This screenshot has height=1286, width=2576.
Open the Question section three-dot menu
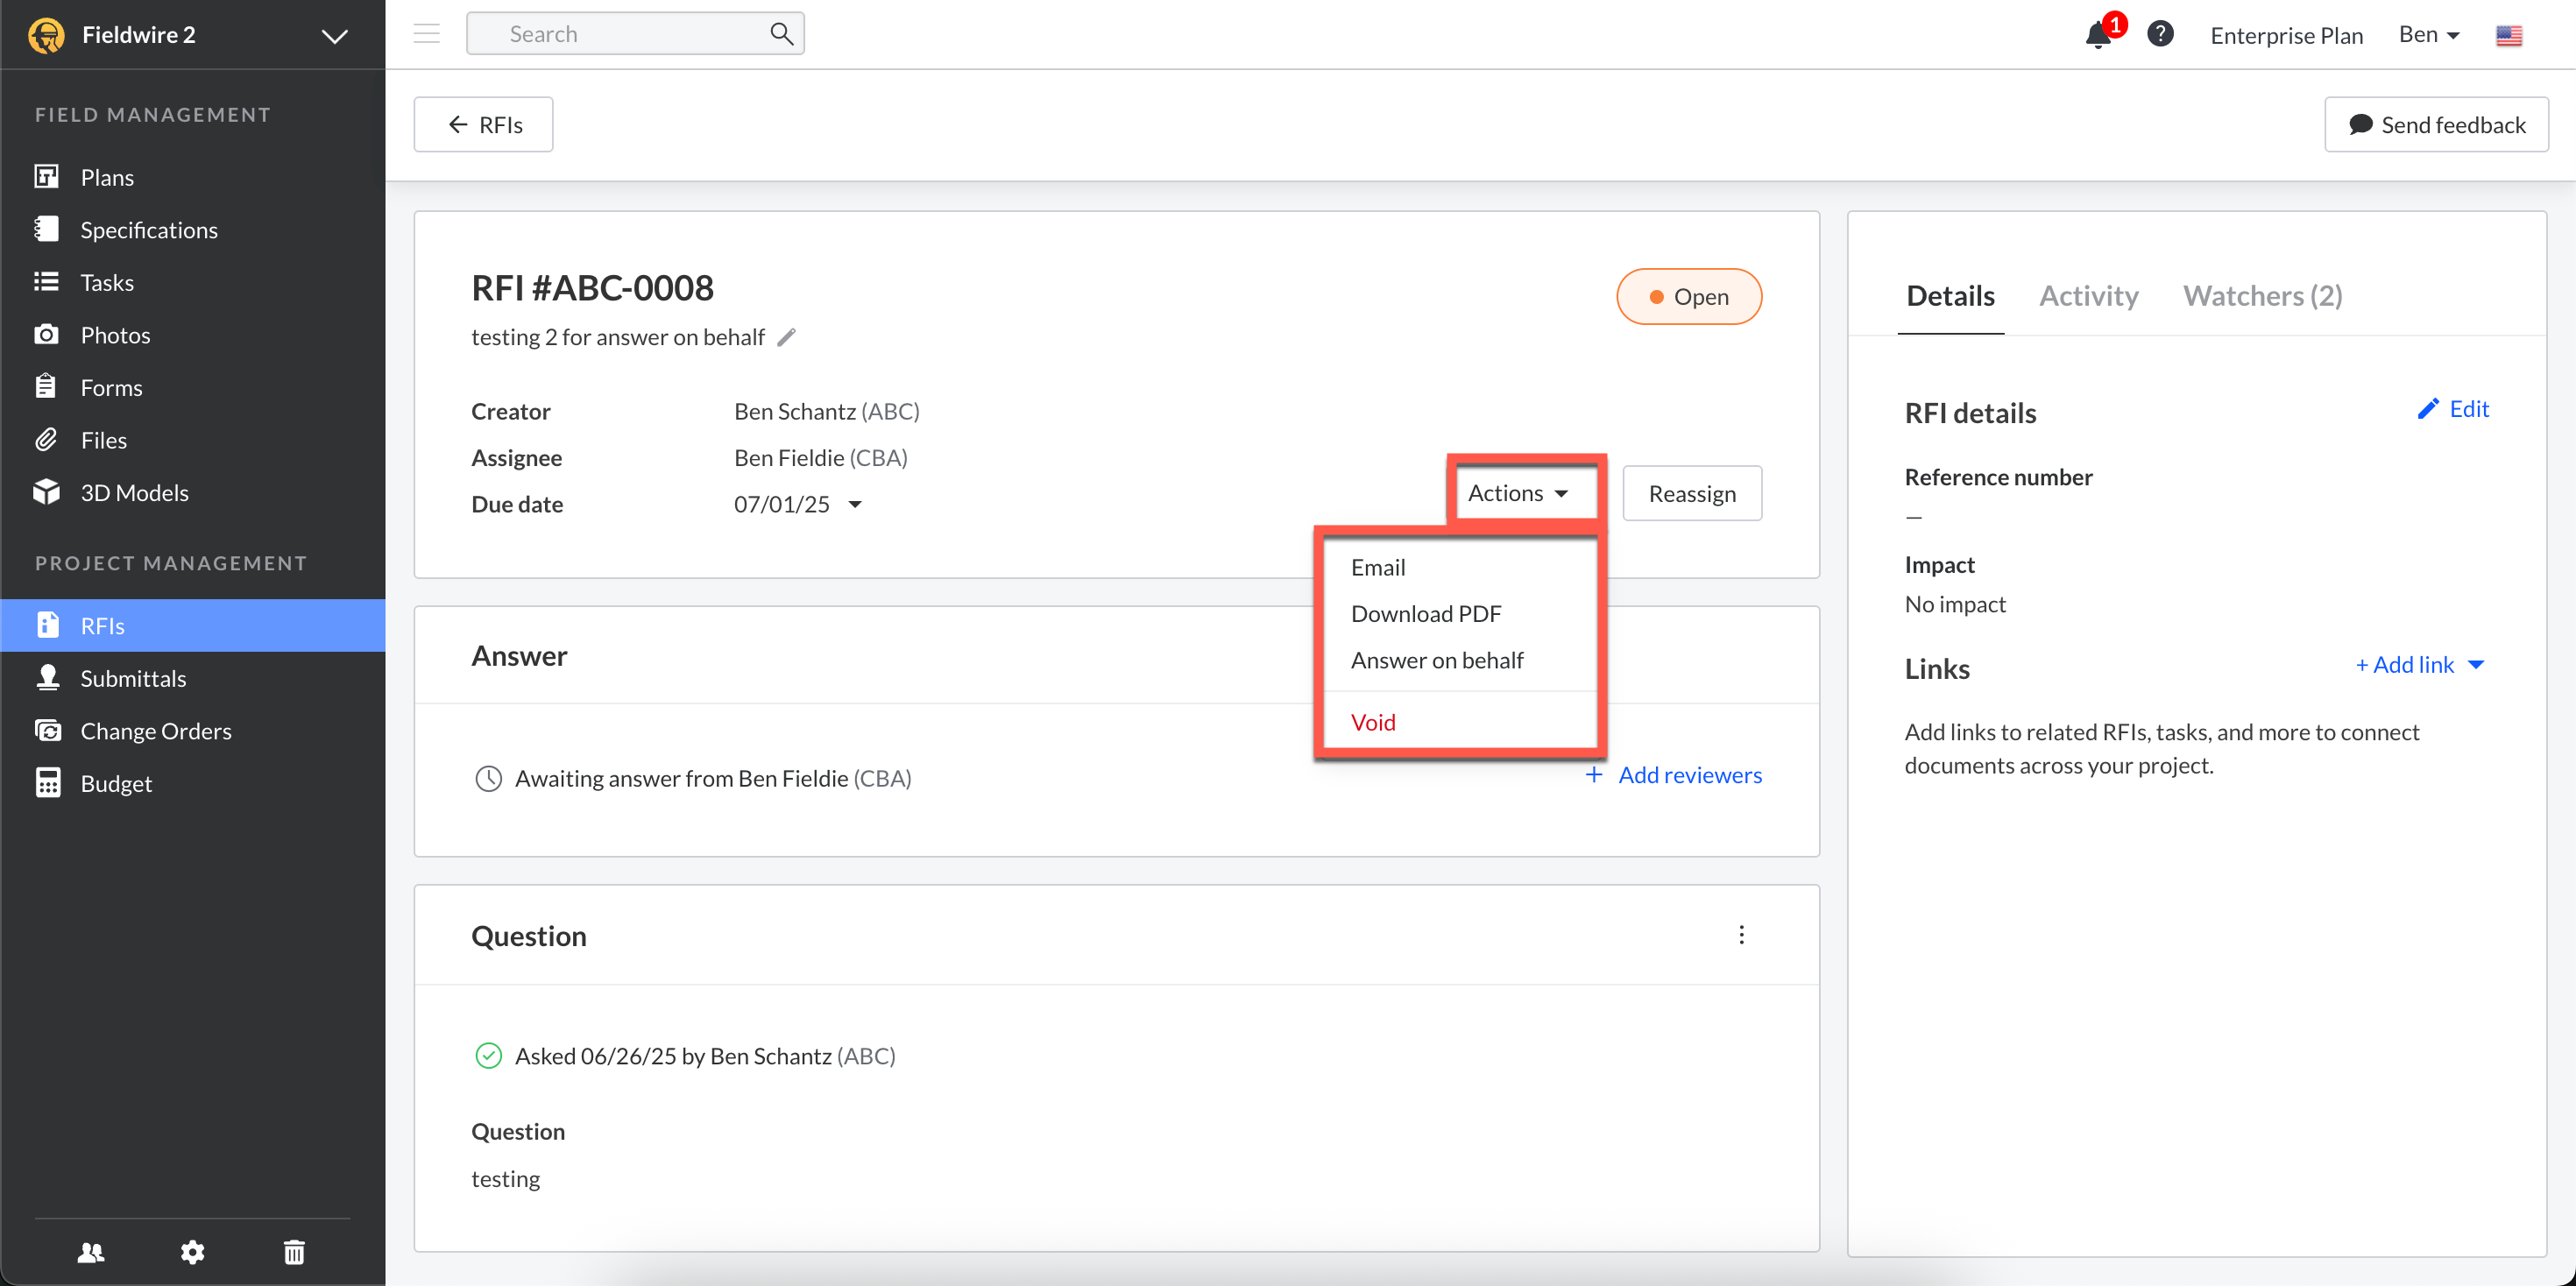coord(1741,934)
